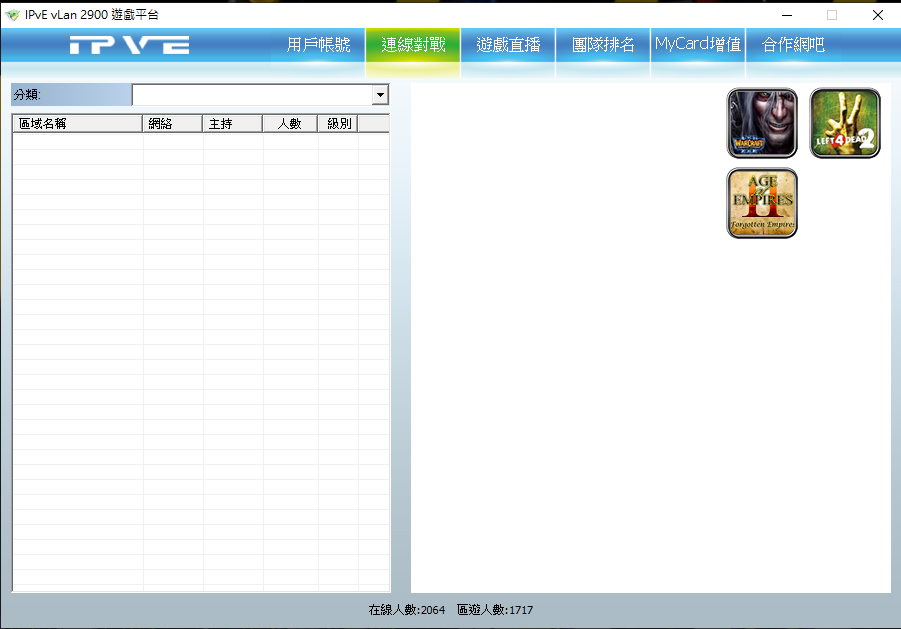Screen dimensions: 901x629
Task: Select the Age of Empires II icon
Action: 762,203
